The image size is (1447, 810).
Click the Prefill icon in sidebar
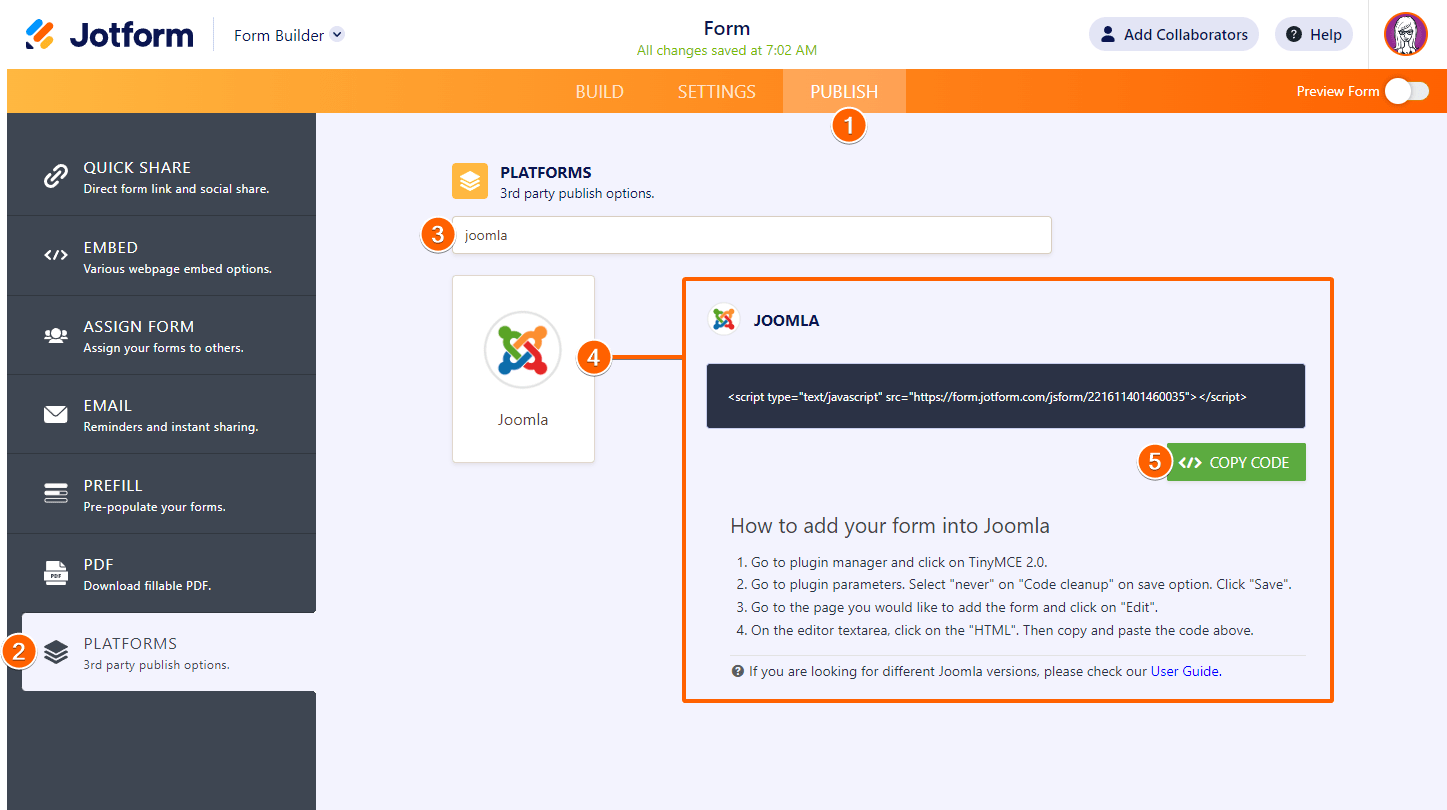(55, 493)
